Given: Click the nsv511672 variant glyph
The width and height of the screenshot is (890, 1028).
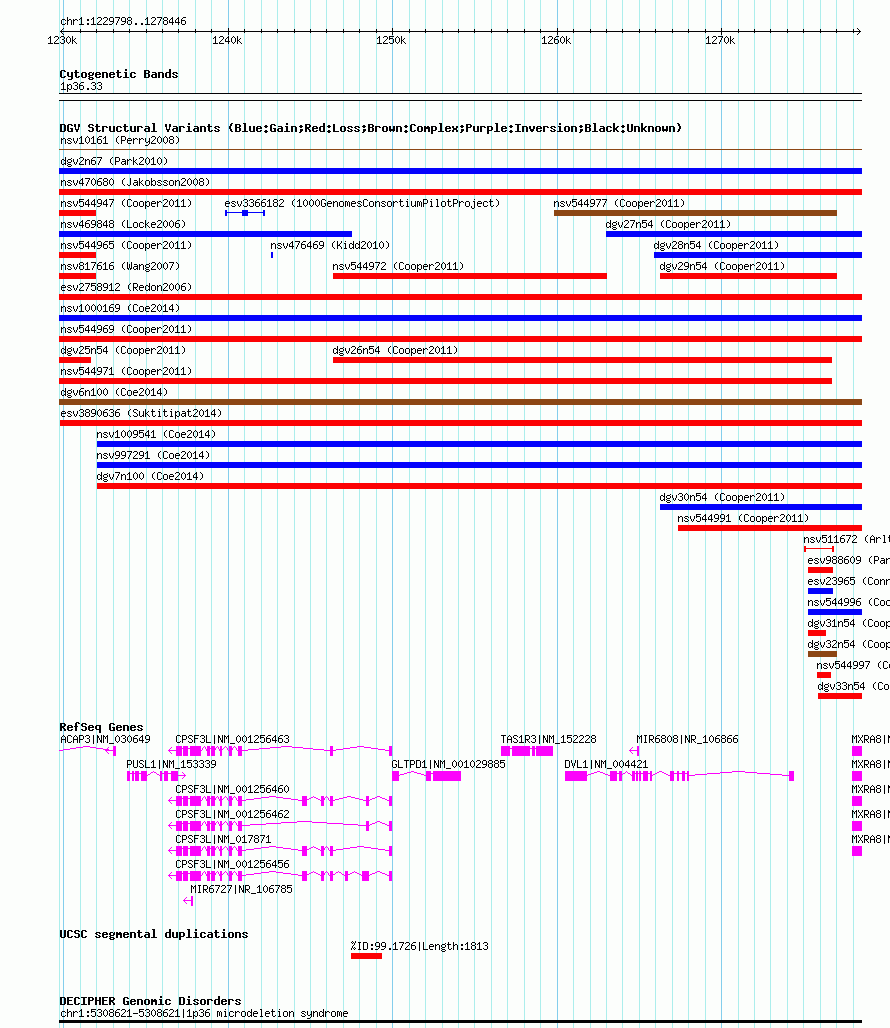Looking at the screenshot, I should click(x=819, y=549).
